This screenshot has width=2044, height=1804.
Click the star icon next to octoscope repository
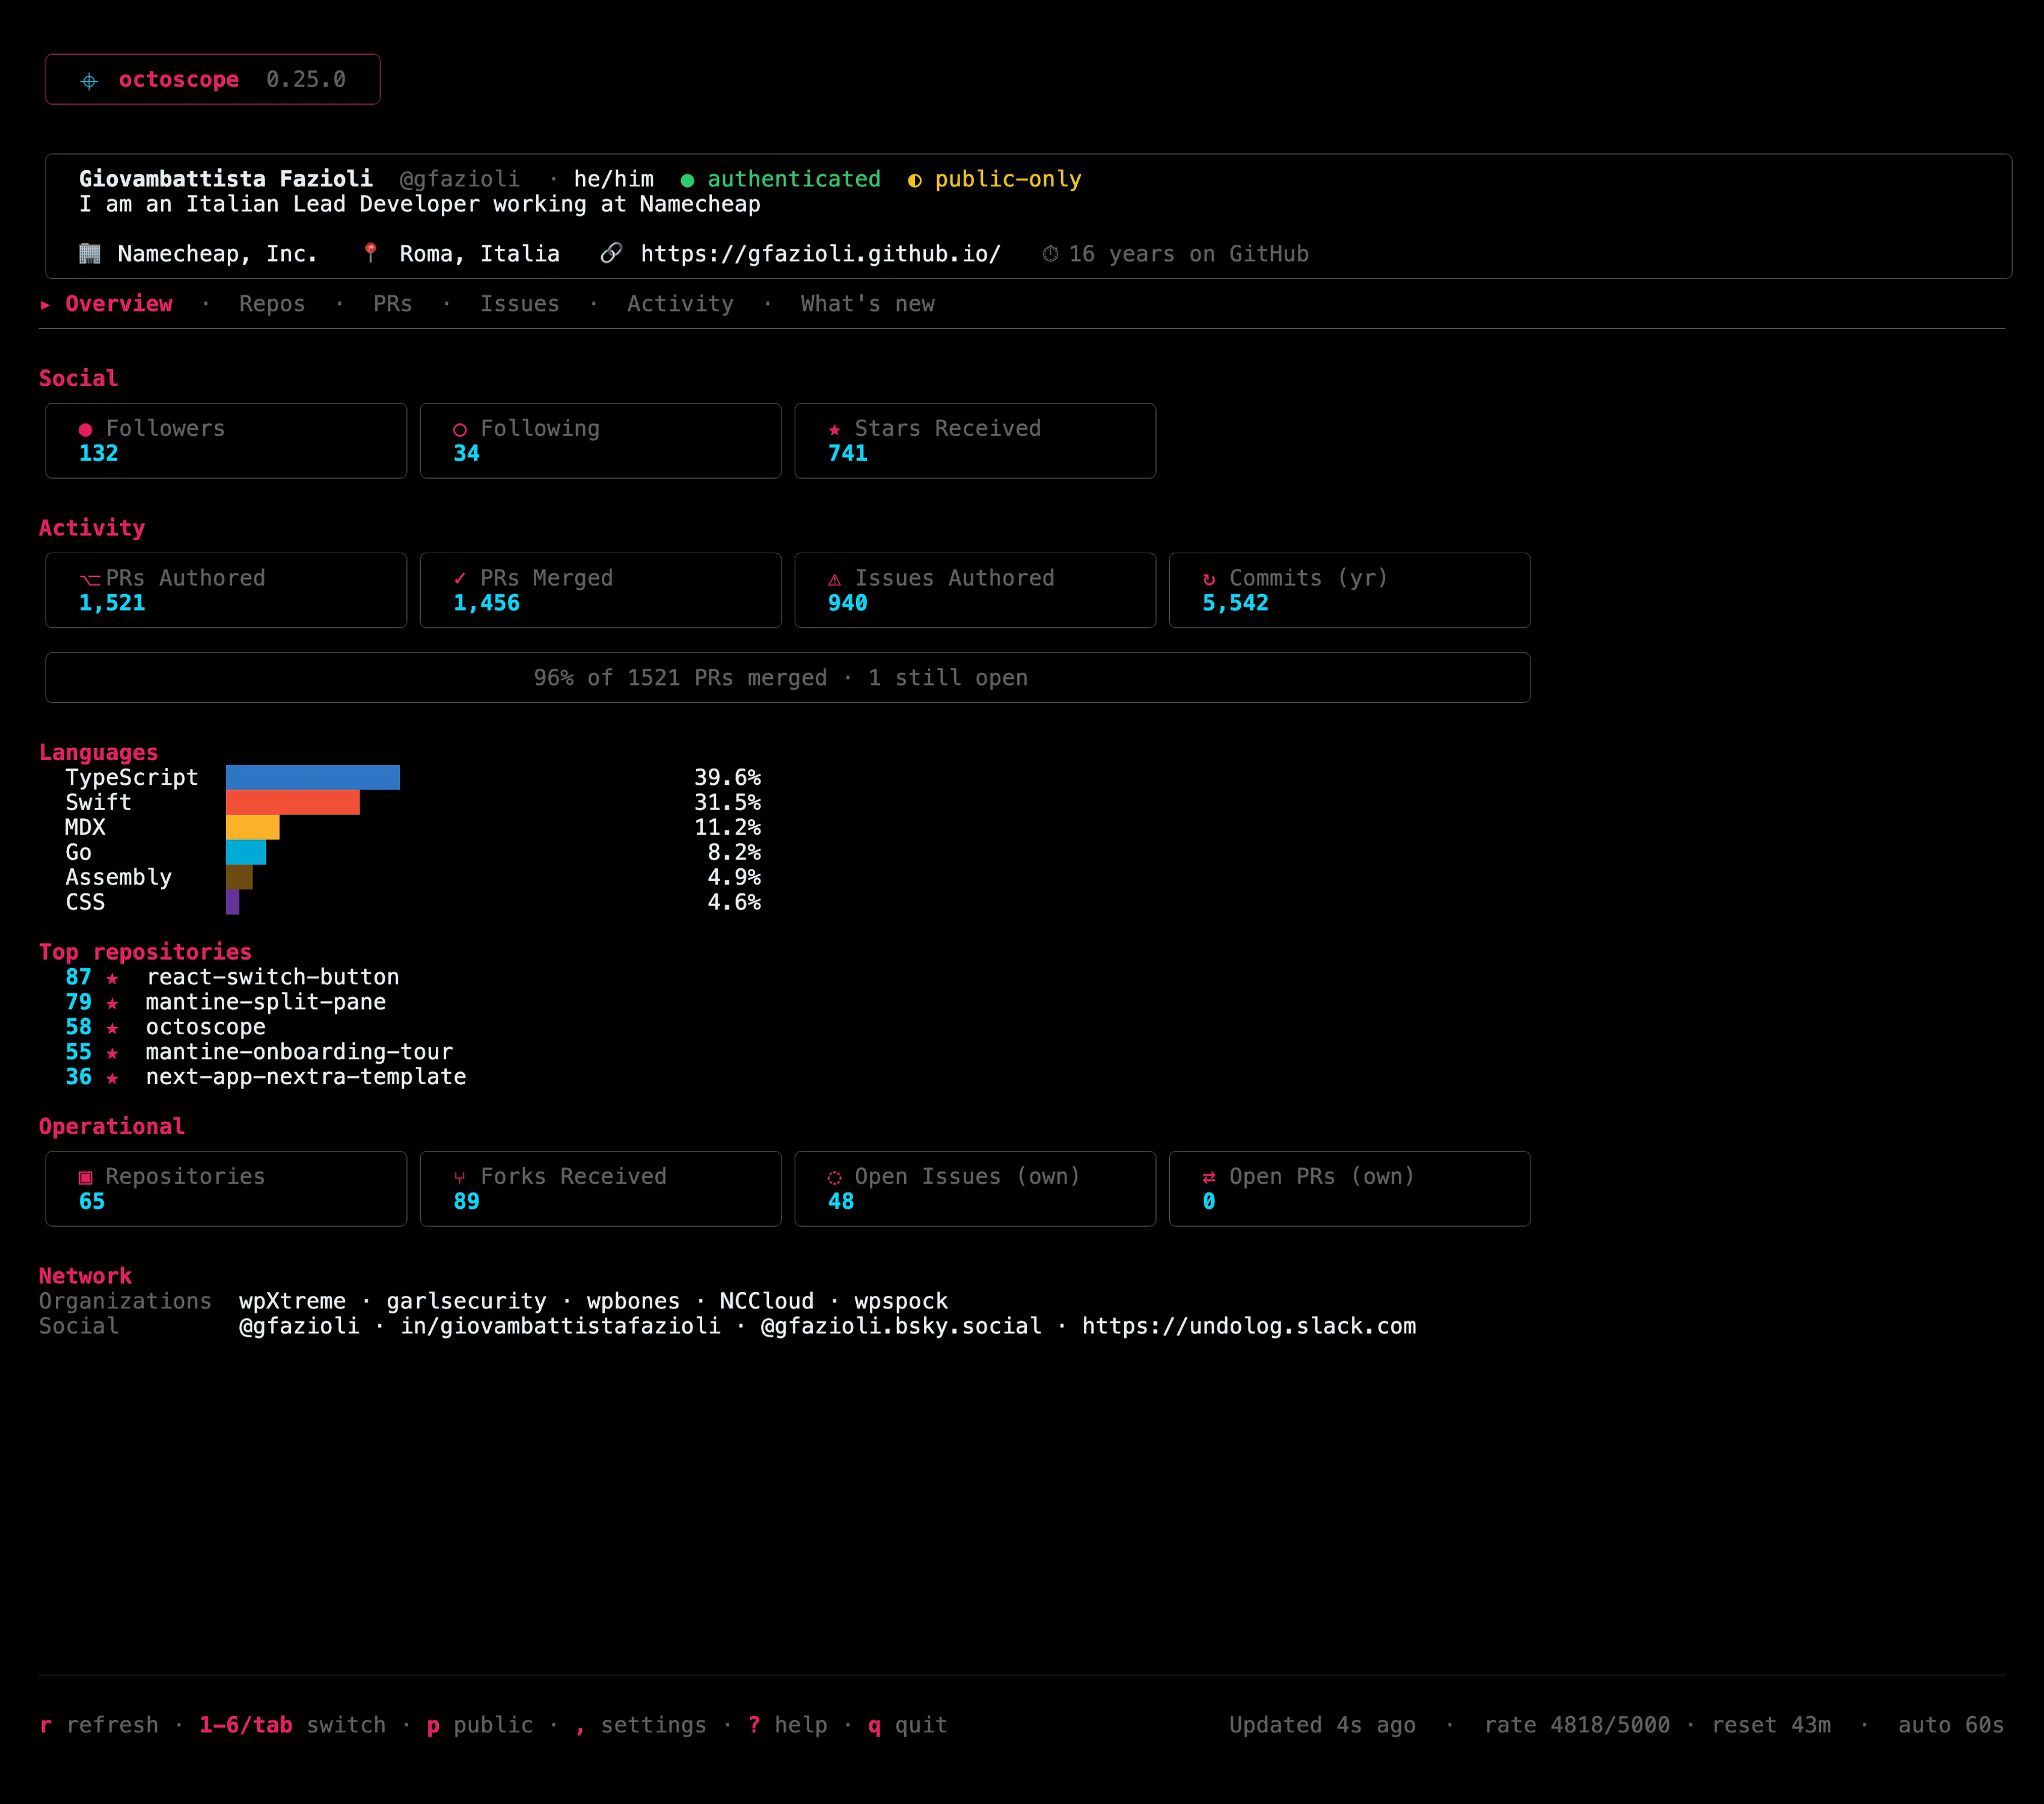click(x=112, y=1028)
